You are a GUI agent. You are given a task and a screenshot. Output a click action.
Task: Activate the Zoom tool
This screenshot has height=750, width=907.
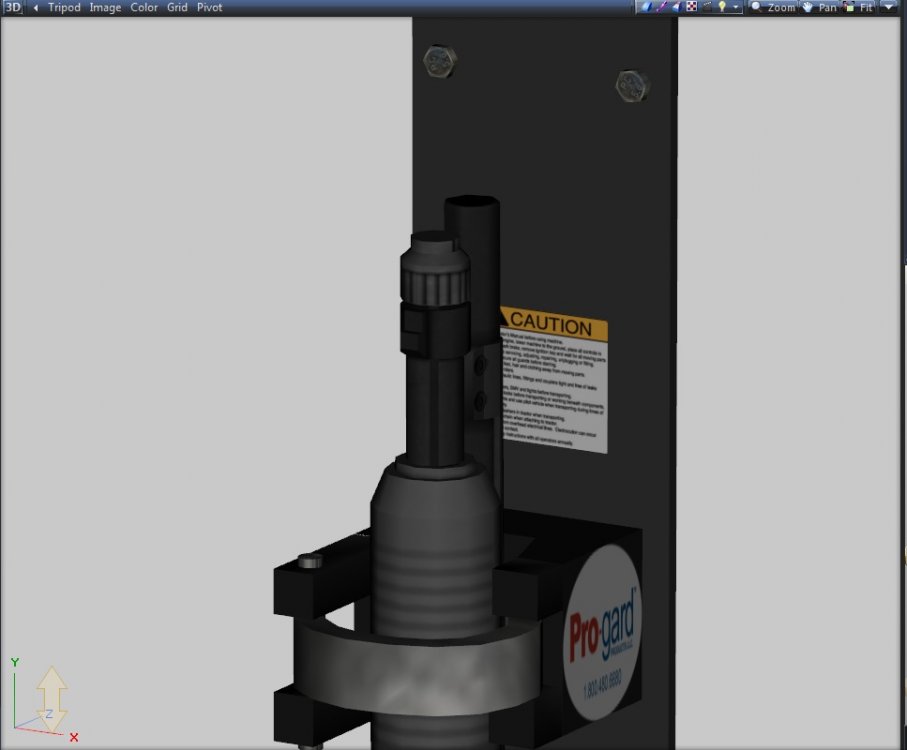coord(773,8)
